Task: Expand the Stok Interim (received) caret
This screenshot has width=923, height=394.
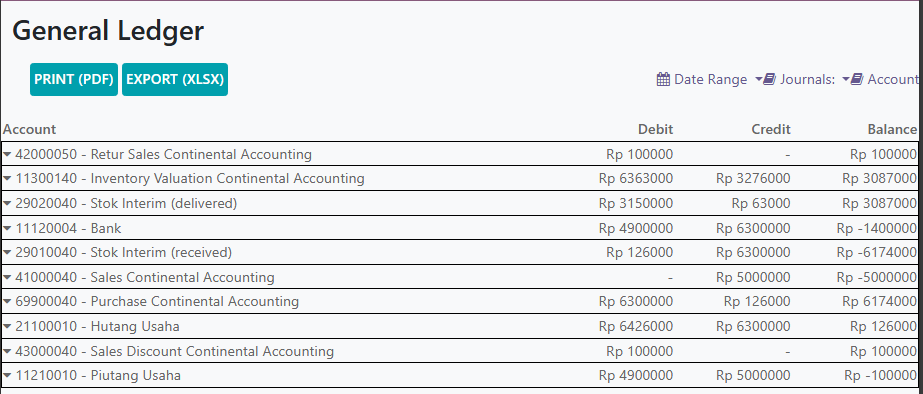Action: tap(7, 253)
